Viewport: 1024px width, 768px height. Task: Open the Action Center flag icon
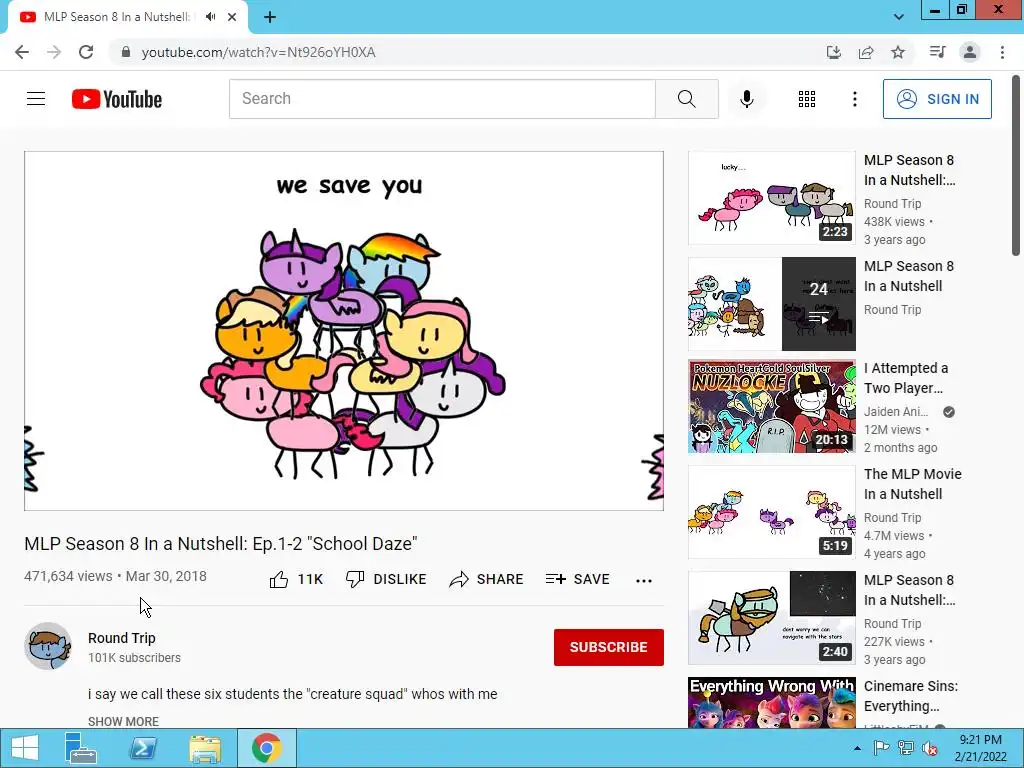pos(881,748)
